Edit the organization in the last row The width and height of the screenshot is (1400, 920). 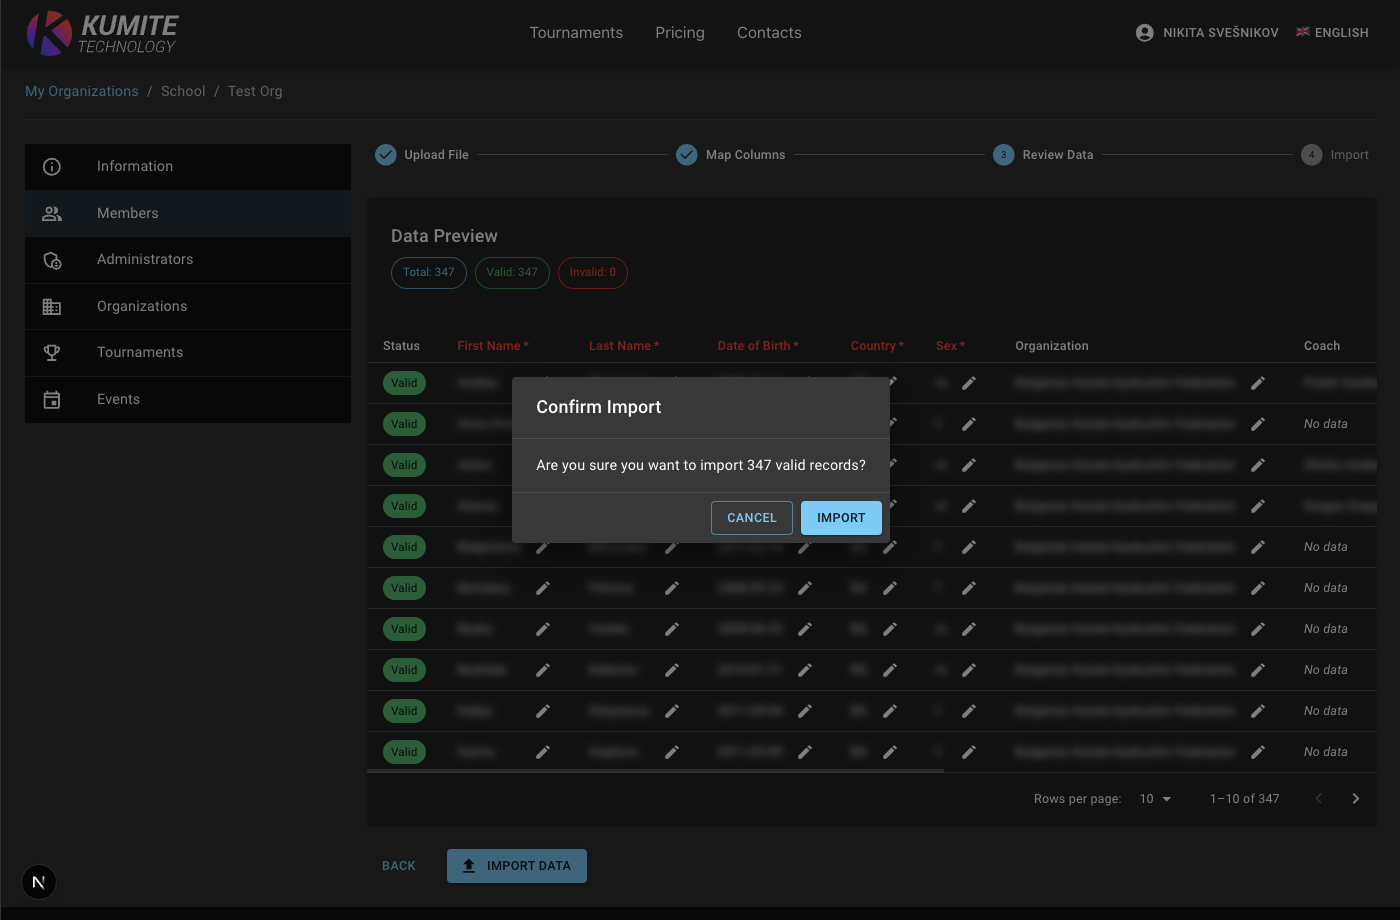pos(1258,752)
